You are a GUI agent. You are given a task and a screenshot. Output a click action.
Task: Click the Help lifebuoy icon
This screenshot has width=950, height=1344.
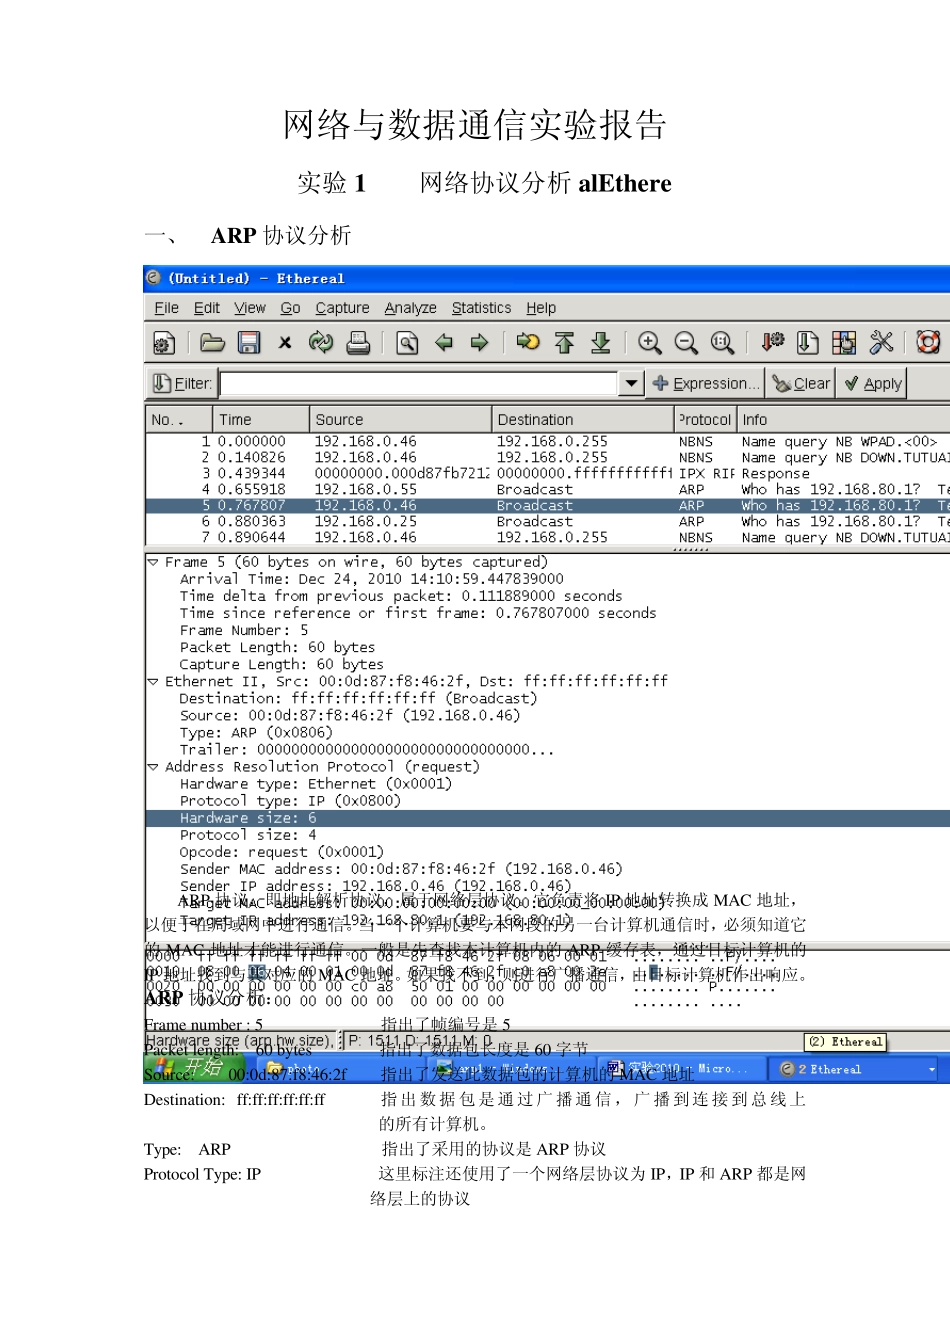tap(928, 342)
